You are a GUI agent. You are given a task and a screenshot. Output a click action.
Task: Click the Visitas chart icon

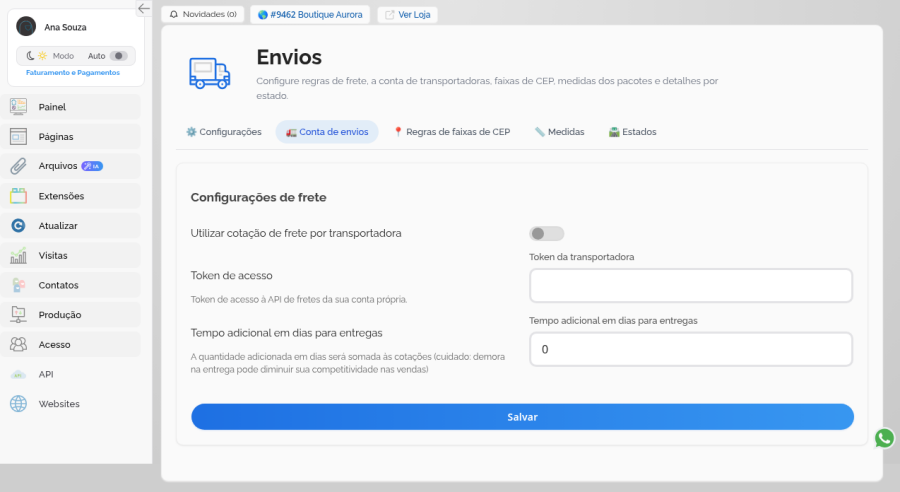[x=18, y=255]
